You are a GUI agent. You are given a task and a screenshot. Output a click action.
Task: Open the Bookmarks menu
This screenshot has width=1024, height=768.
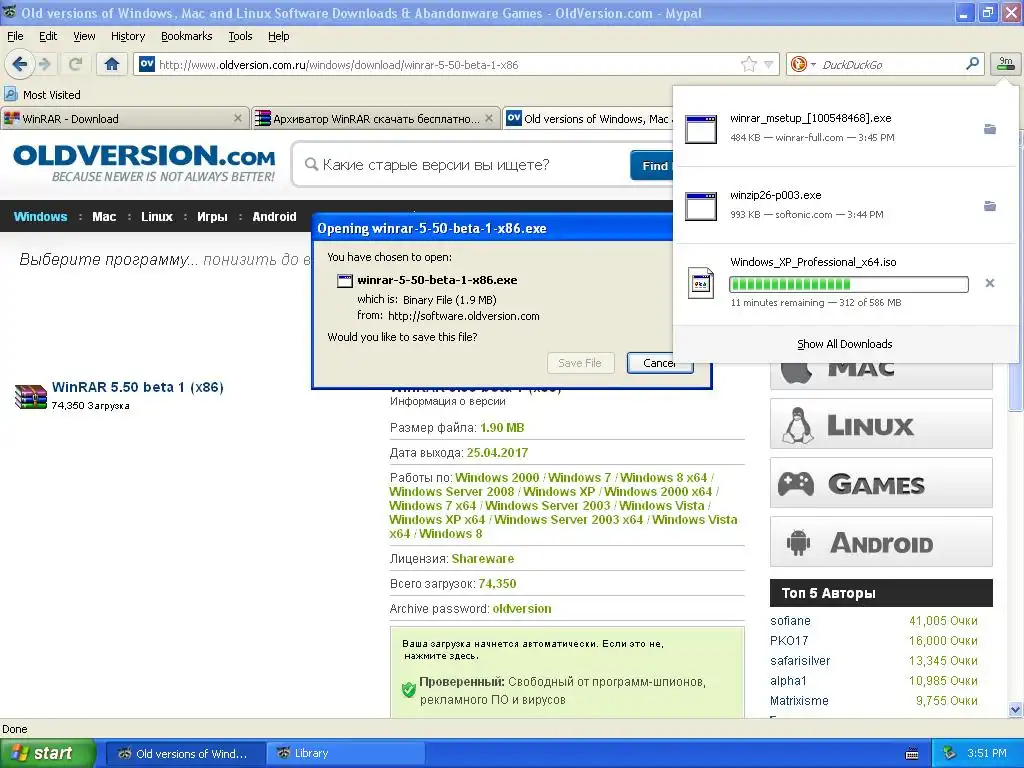coord(186,36)
